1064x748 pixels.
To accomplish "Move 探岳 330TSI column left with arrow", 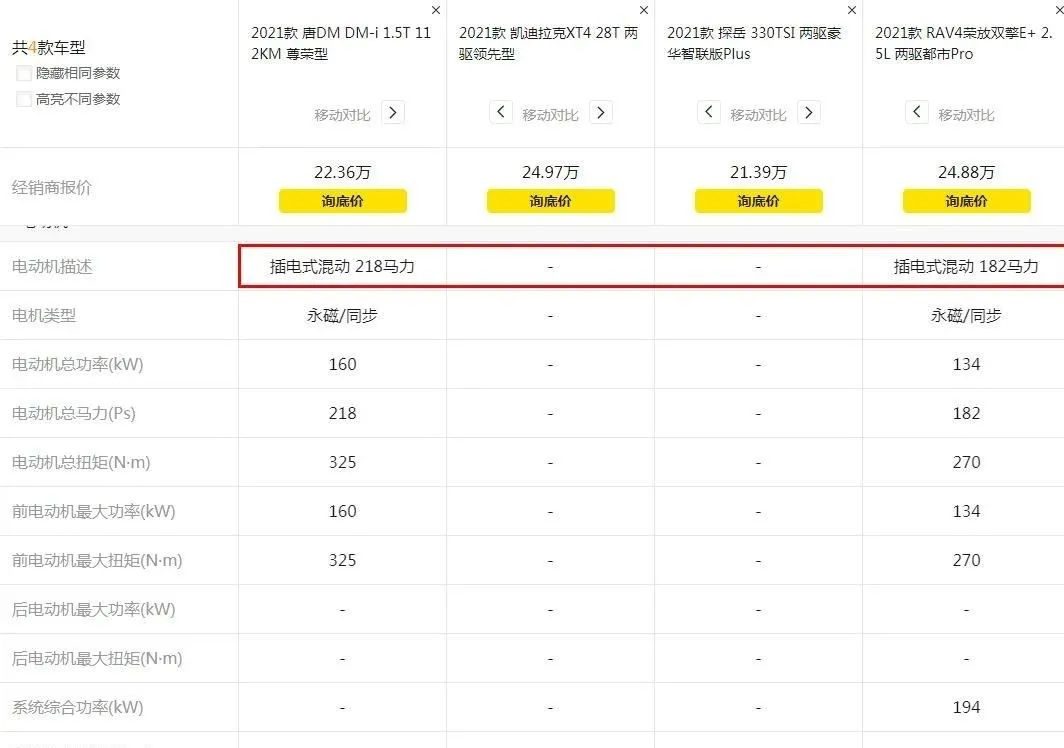I will pyautogui.click(x=708, y=113).
